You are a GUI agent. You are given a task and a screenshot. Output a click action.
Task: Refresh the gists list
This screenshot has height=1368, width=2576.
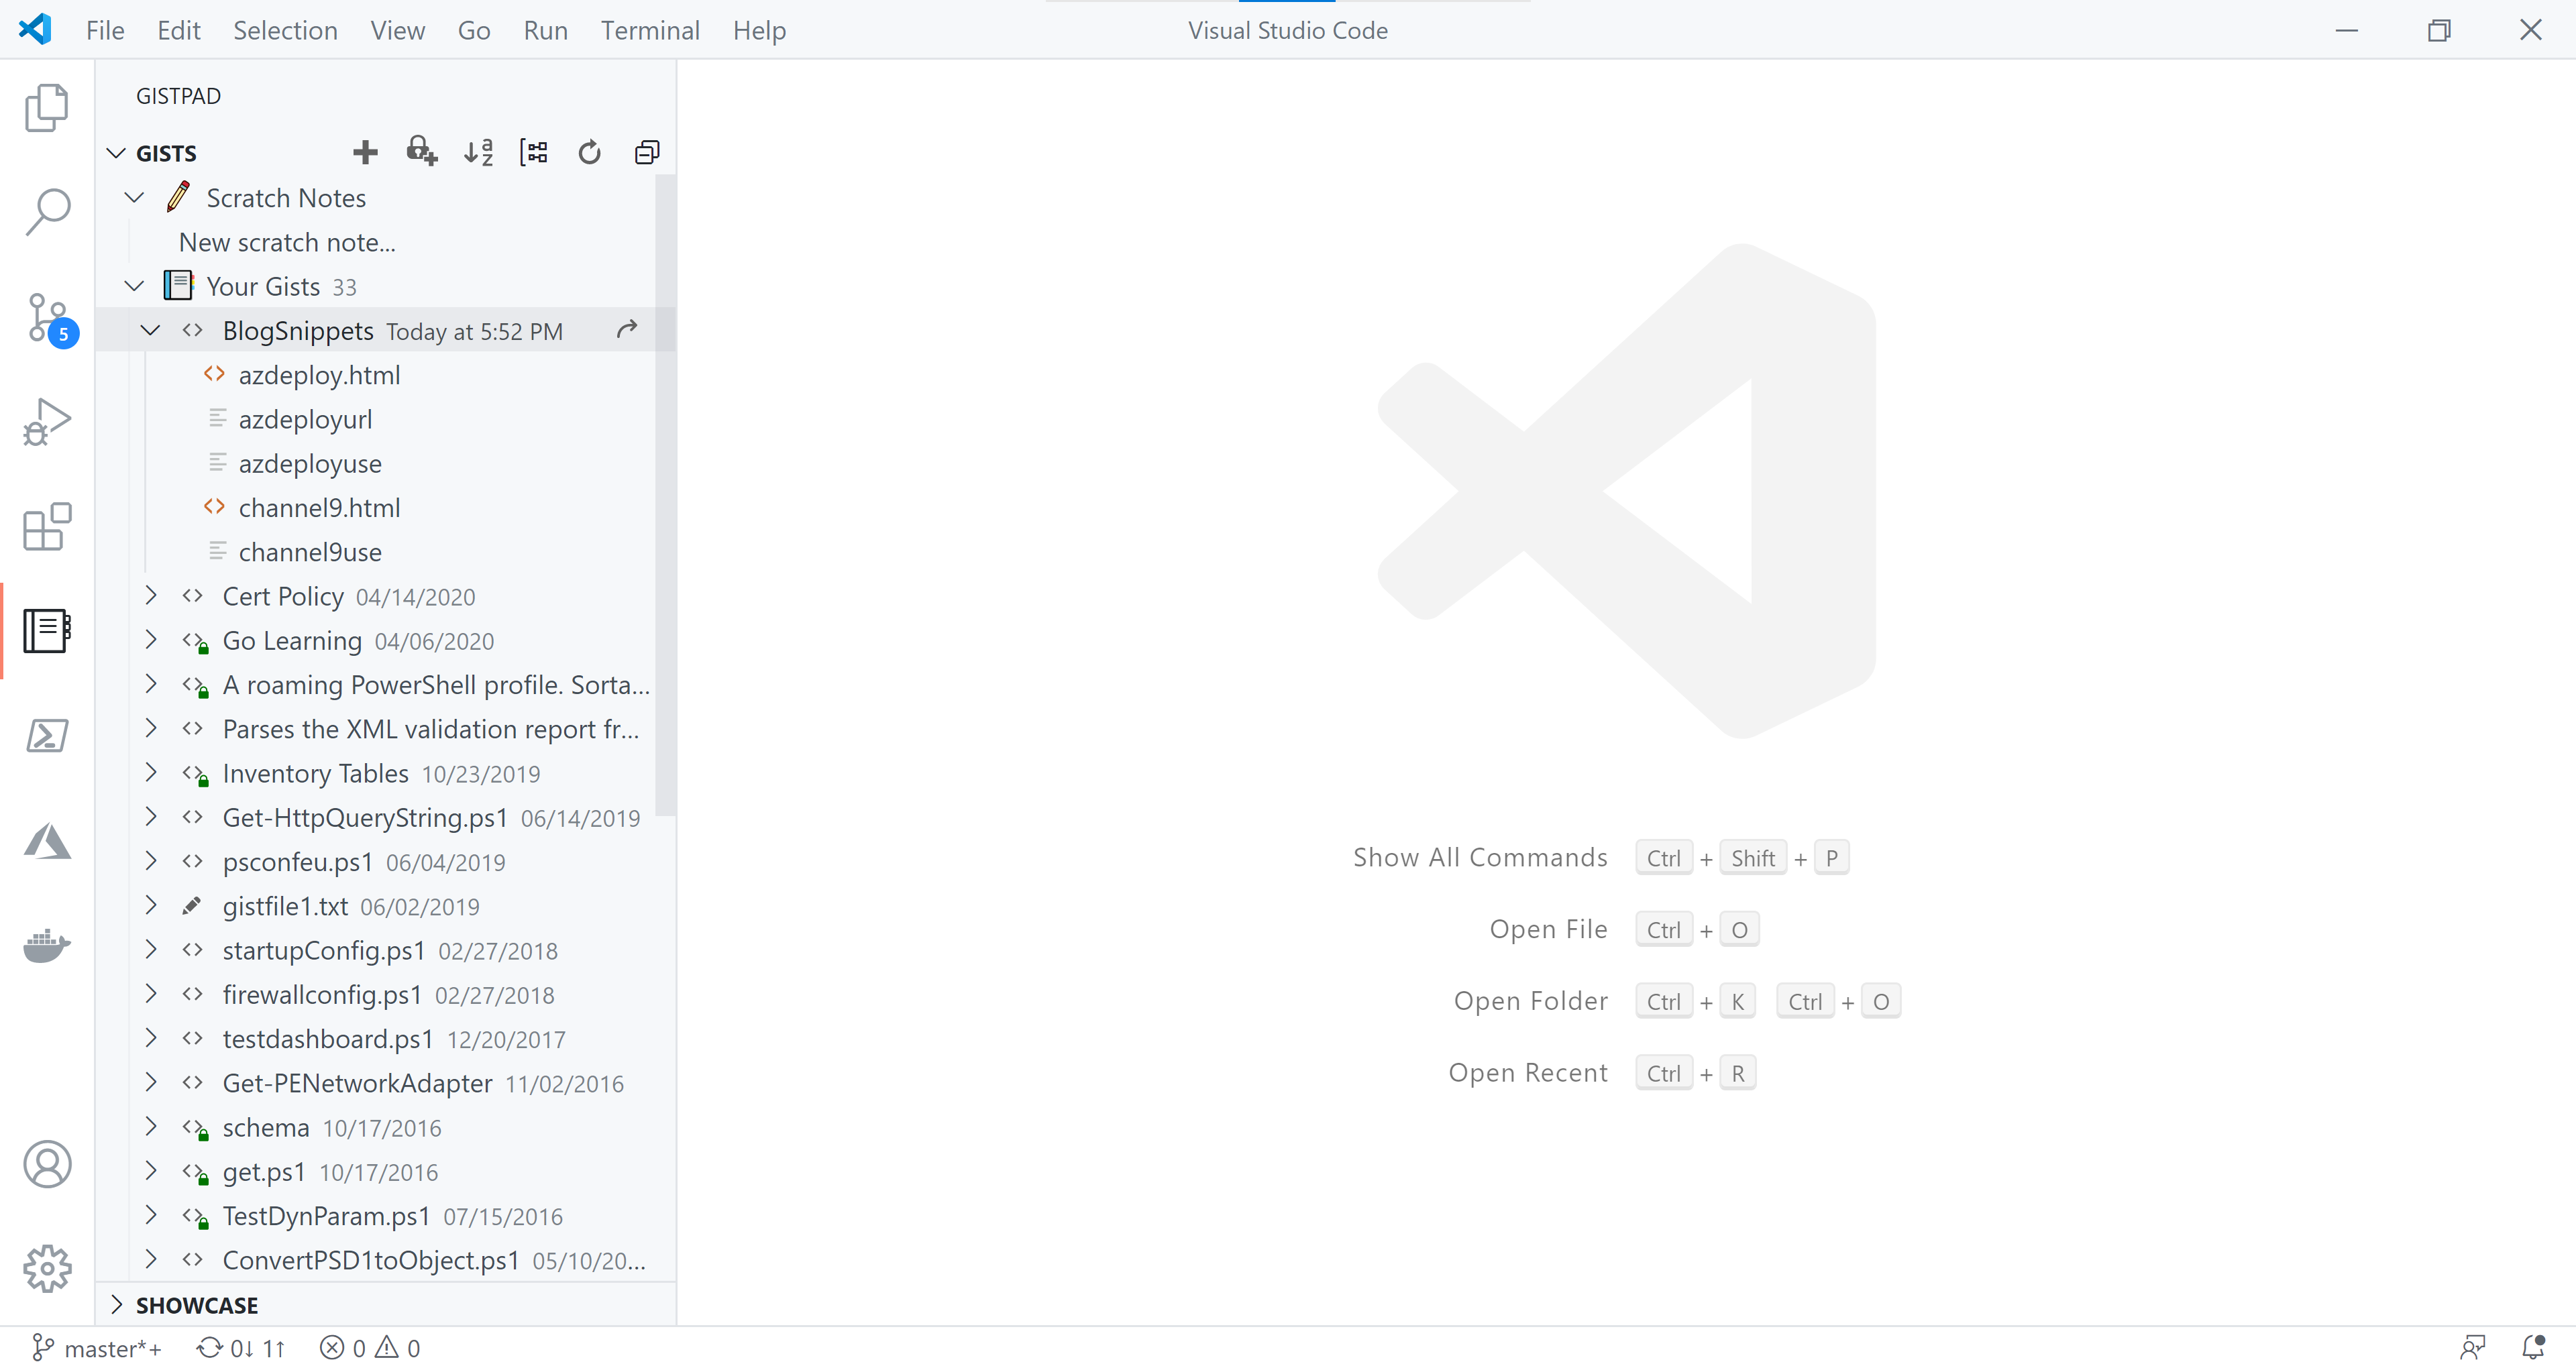590,152
